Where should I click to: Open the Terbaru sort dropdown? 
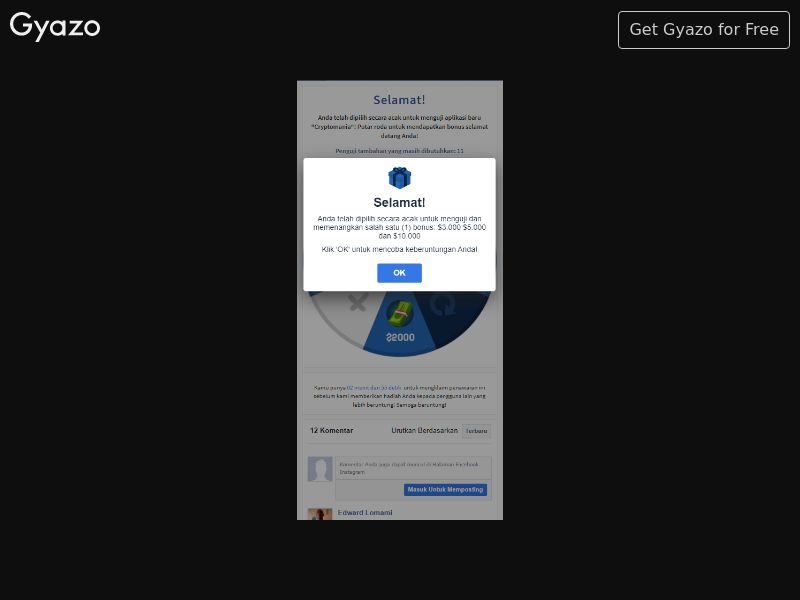[x=476, y=431]
